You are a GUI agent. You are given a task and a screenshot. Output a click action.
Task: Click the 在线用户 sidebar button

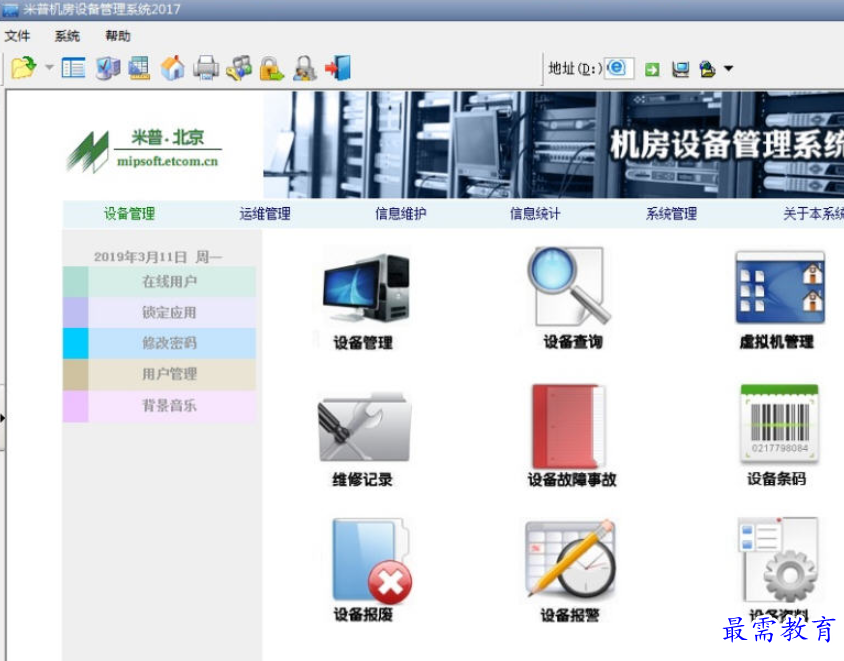pos(159,282)
